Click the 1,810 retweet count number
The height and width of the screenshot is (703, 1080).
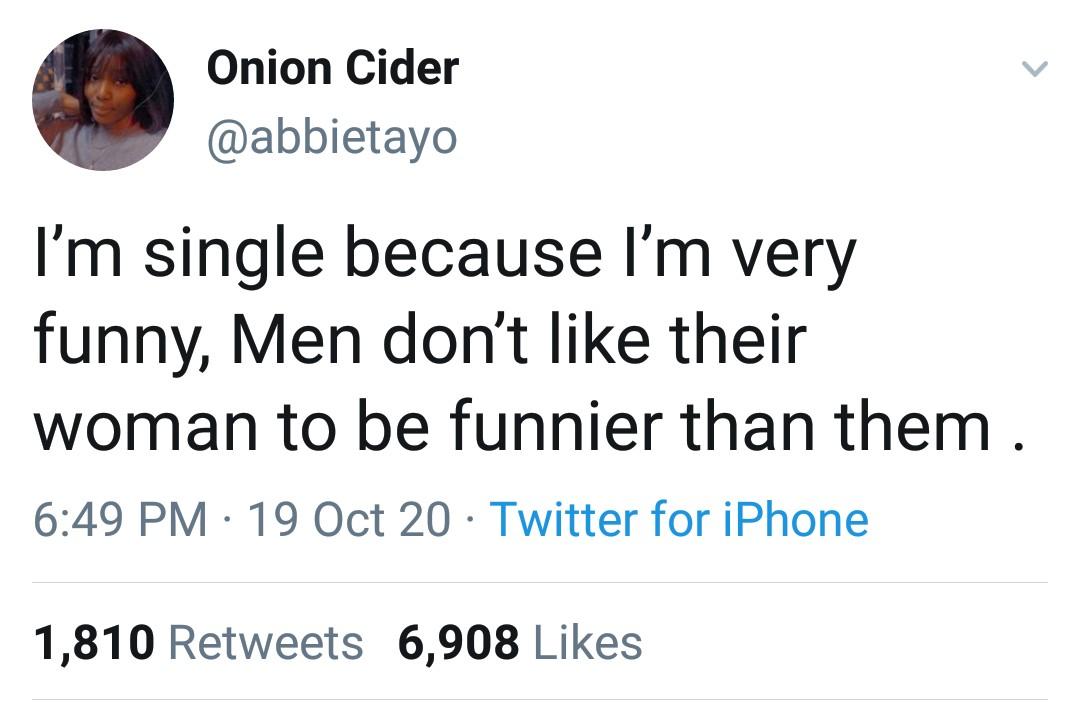(94, 642)
